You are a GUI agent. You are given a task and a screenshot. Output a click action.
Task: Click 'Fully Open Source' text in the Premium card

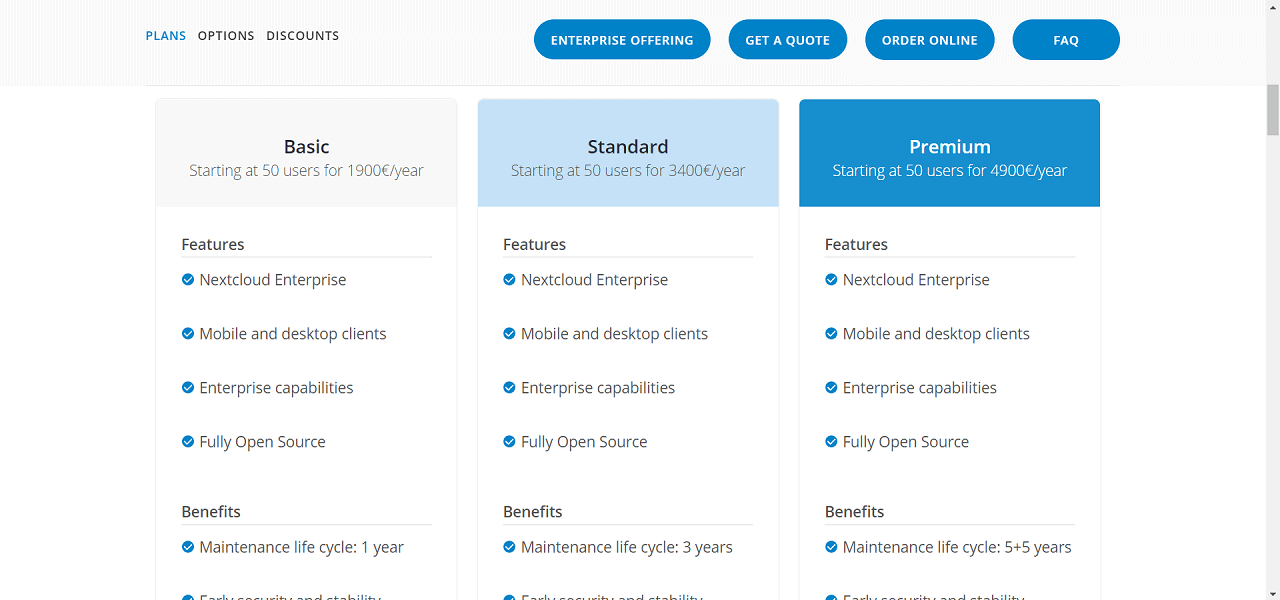tap(906, 442)
